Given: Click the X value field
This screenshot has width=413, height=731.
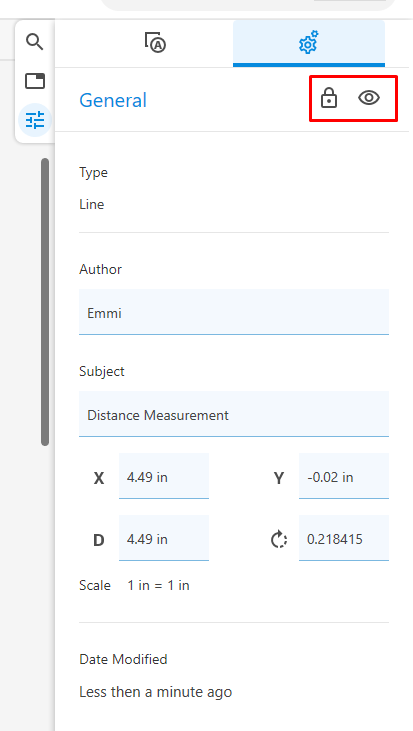Looking at the screenshot, I should coord(164,476).
